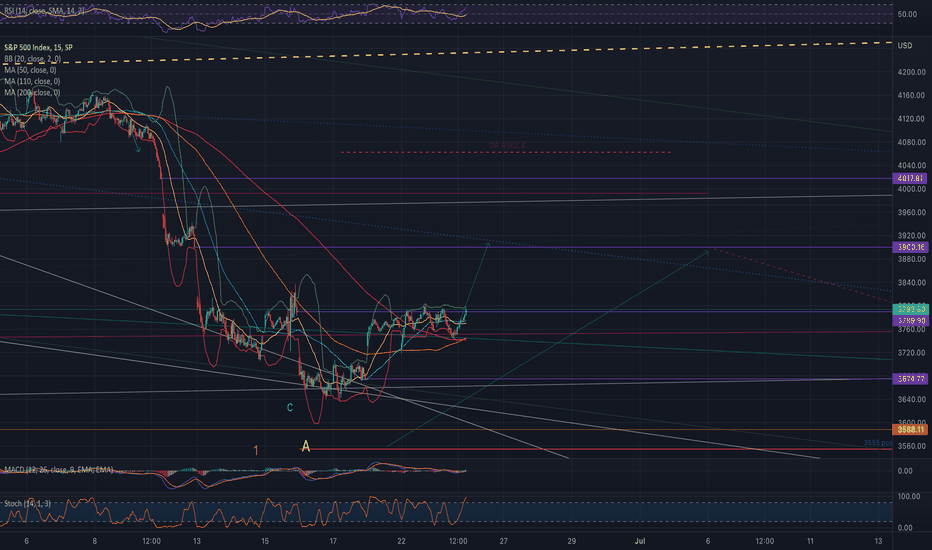Click the S&P 500 Index, 15, SP legend
Screen dimensions: 932x550
click(39, 48)
